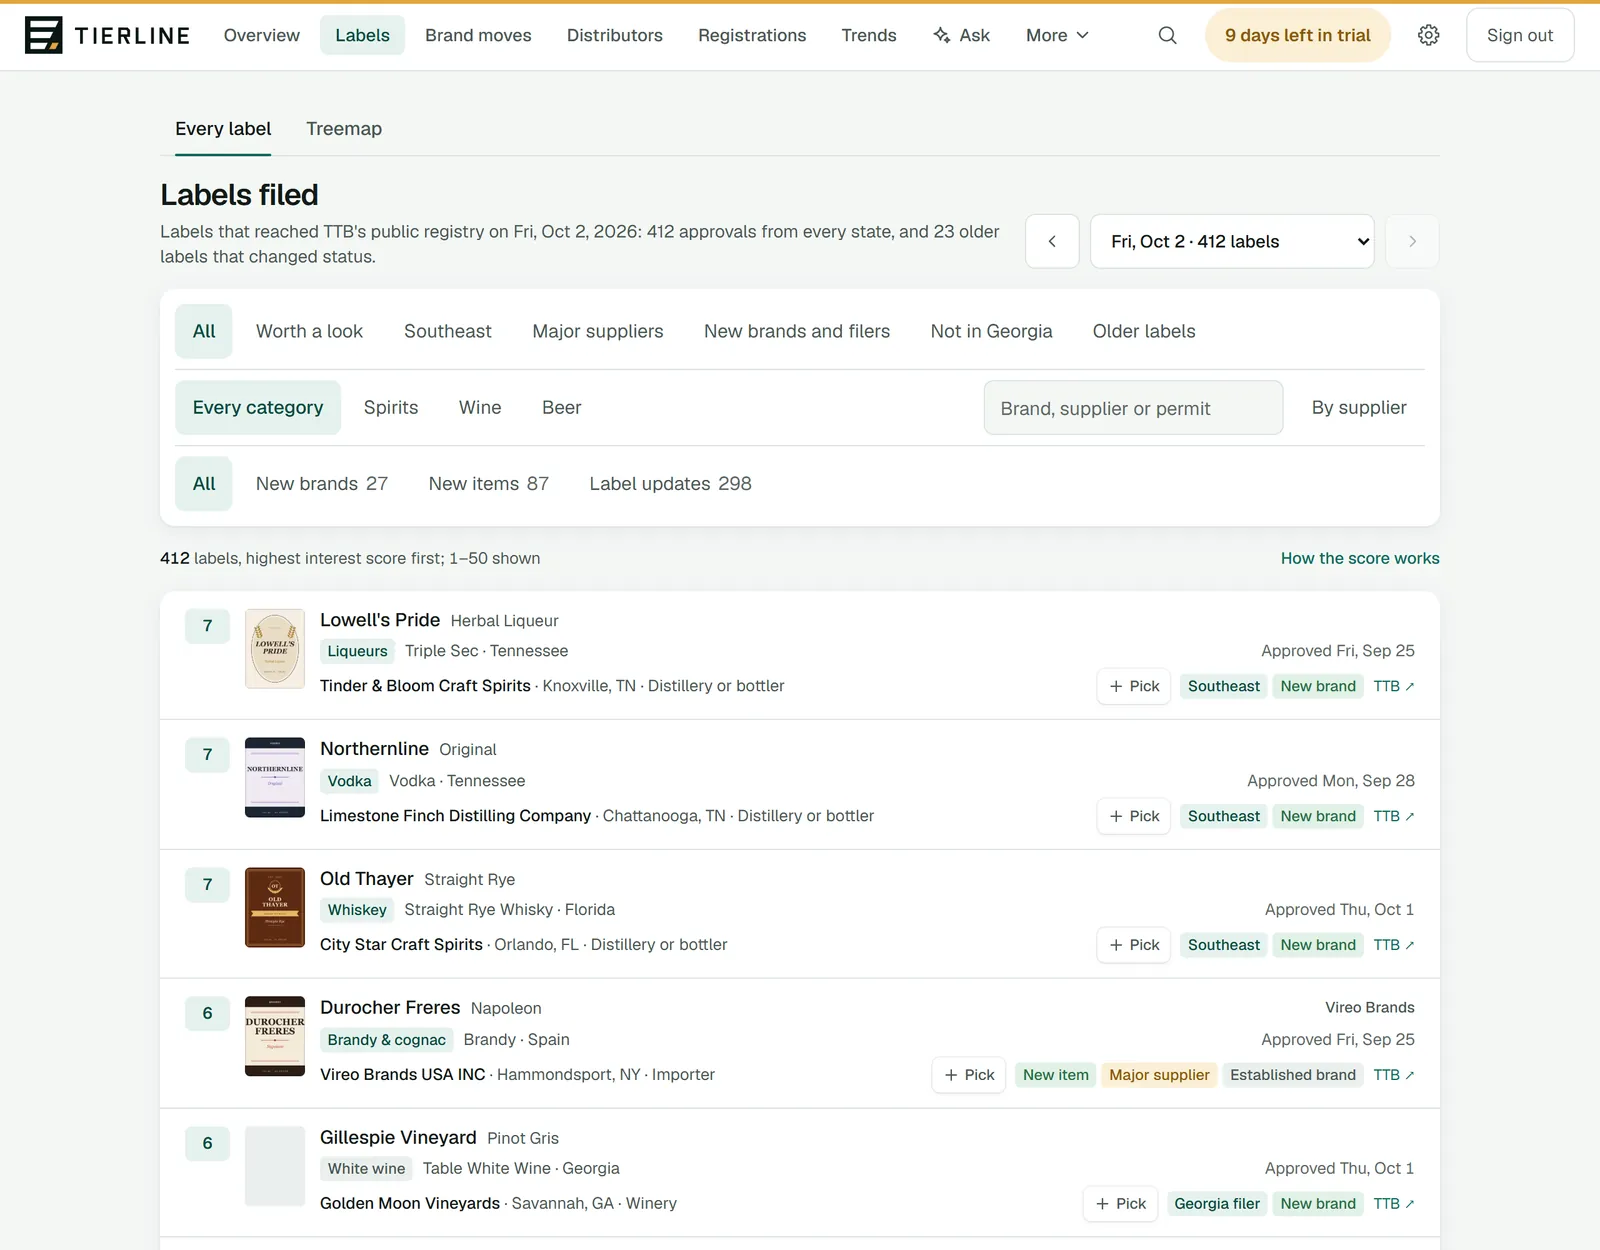Screen dimensions: 1600x1250
Task: Show only New items 87
Action: click(489, 483)
